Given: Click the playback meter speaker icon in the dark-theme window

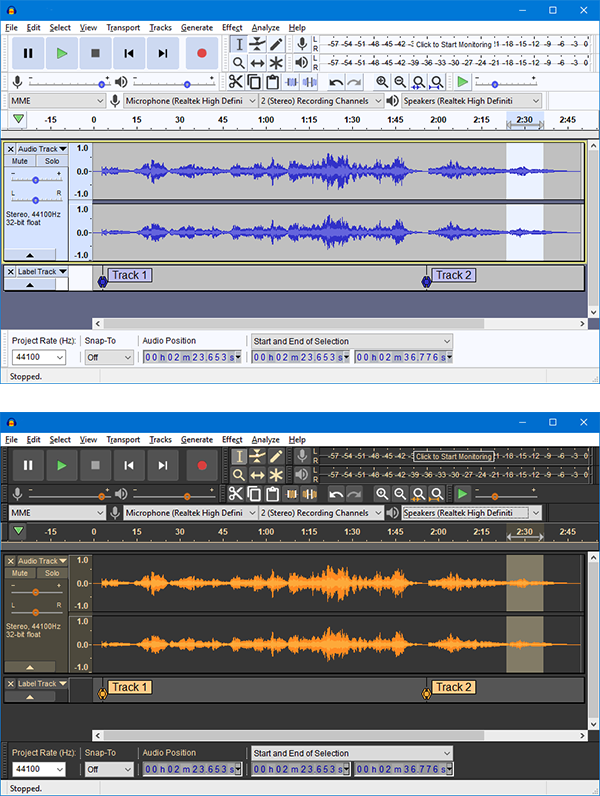Looking at the screenshot, I should [x=302, y=475].
